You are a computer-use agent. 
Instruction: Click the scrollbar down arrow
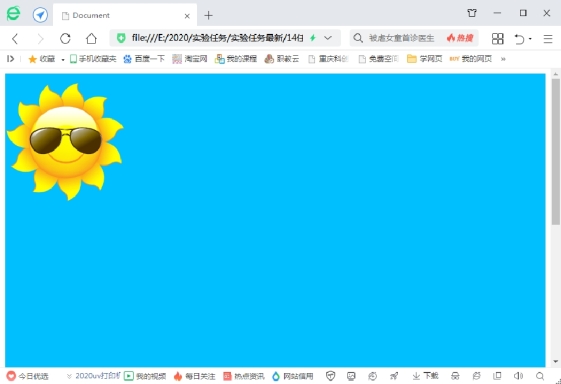(x=555, y=361)
